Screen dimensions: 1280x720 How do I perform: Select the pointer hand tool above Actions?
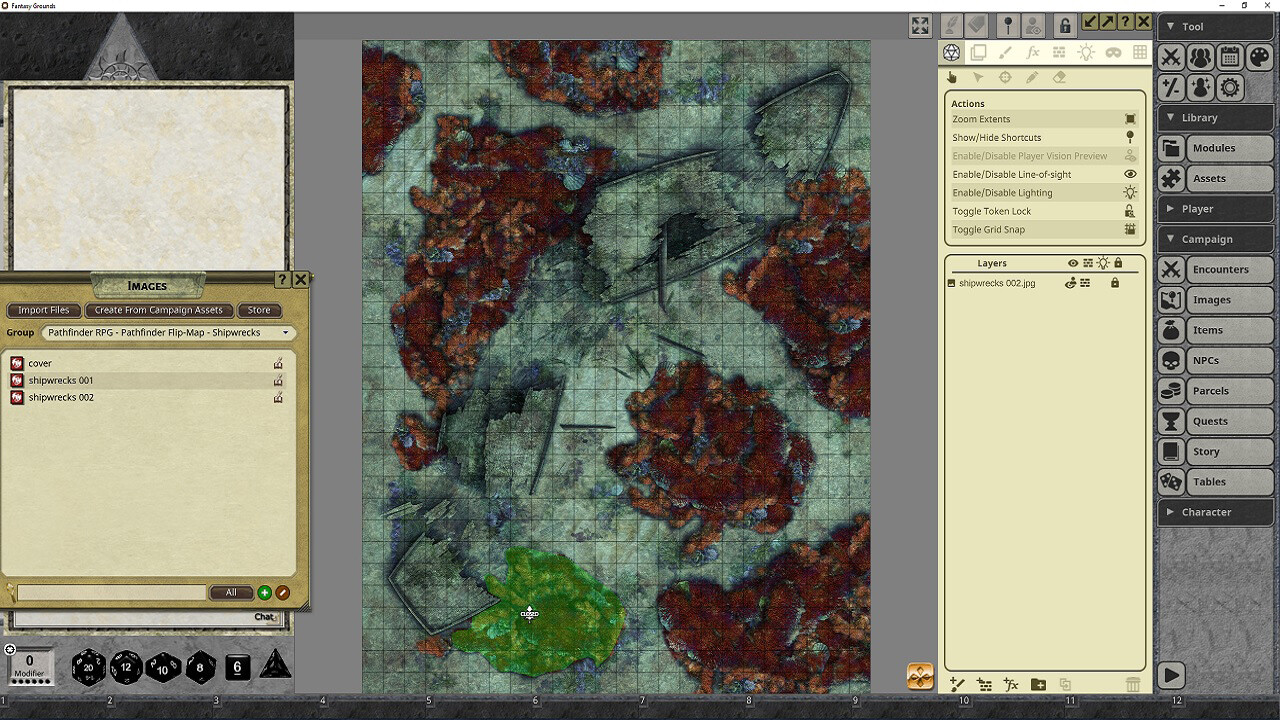pyautogui.click(x=951, y=77)
